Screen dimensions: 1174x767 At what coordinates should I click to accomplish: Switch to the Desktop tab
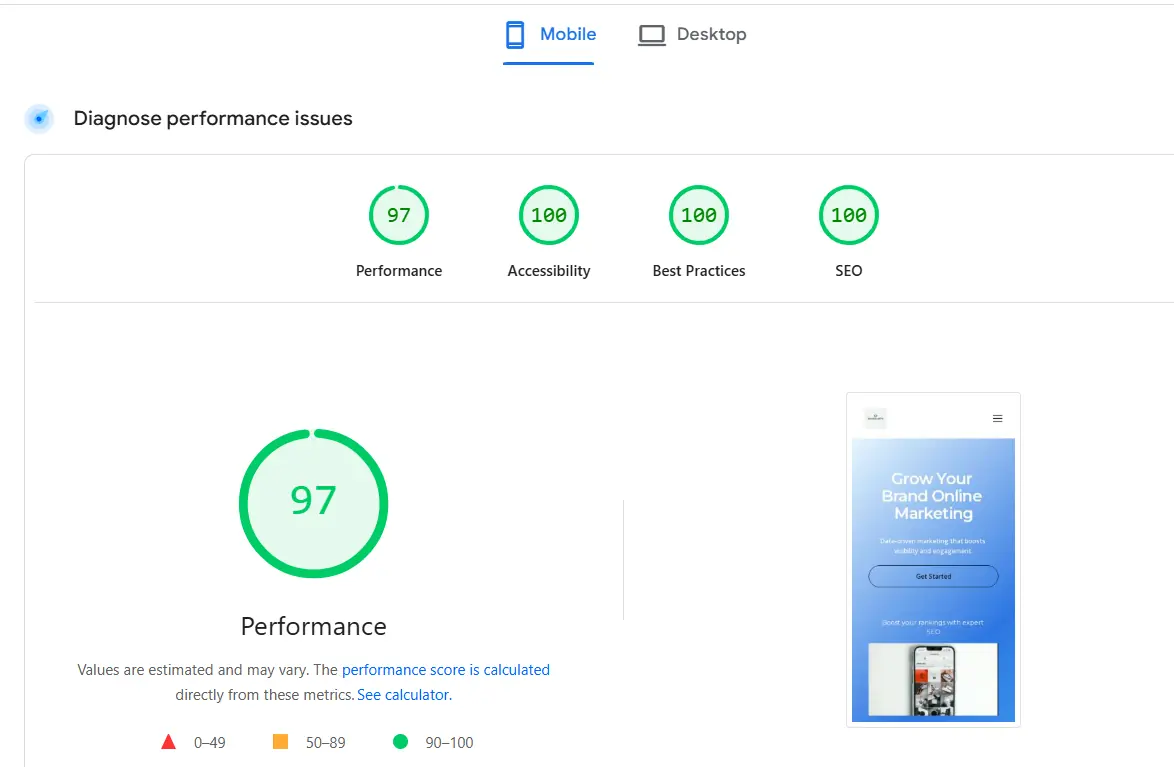coord(711,33)
